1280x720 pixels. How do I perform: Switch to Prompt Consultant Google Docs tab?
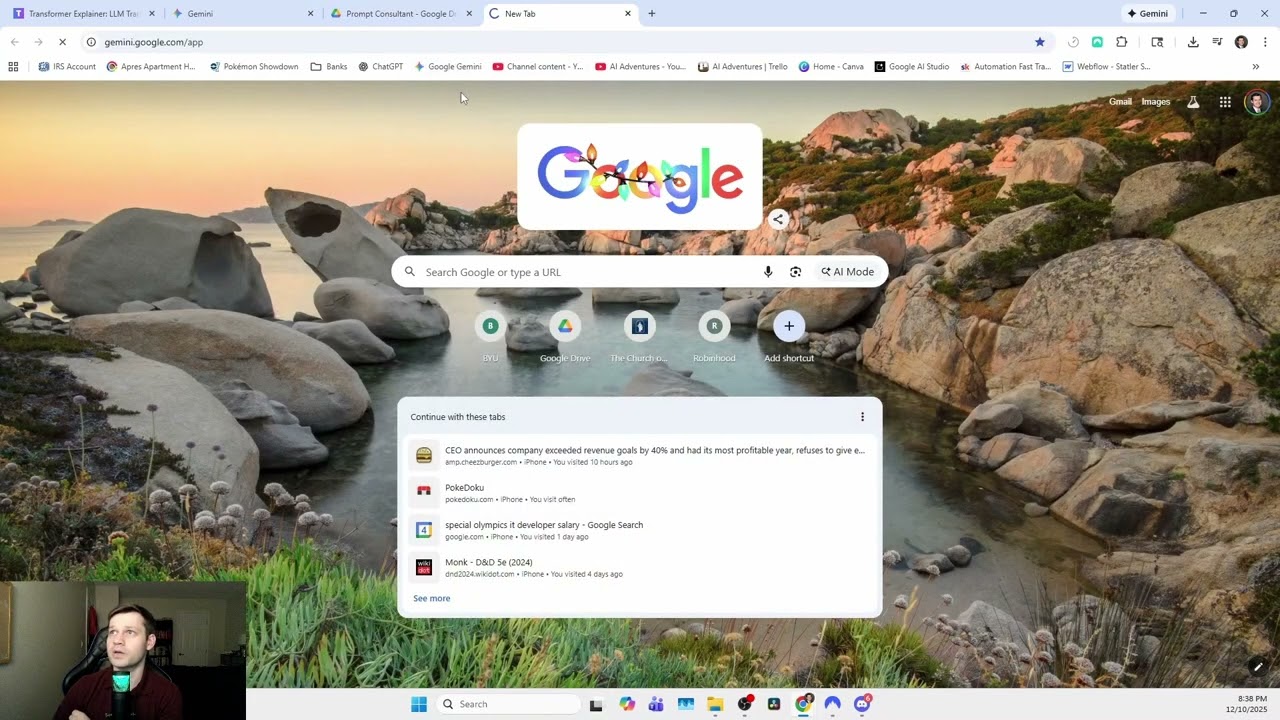click(401, 14)
